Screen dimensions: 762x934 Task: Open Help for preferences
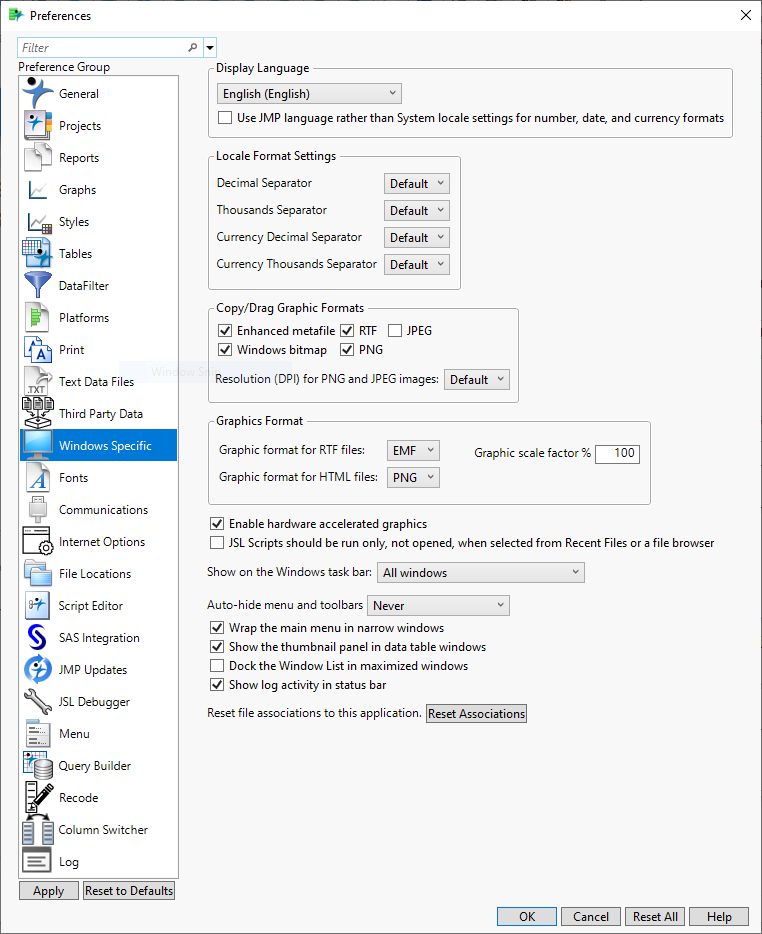(x=719, y=916)
